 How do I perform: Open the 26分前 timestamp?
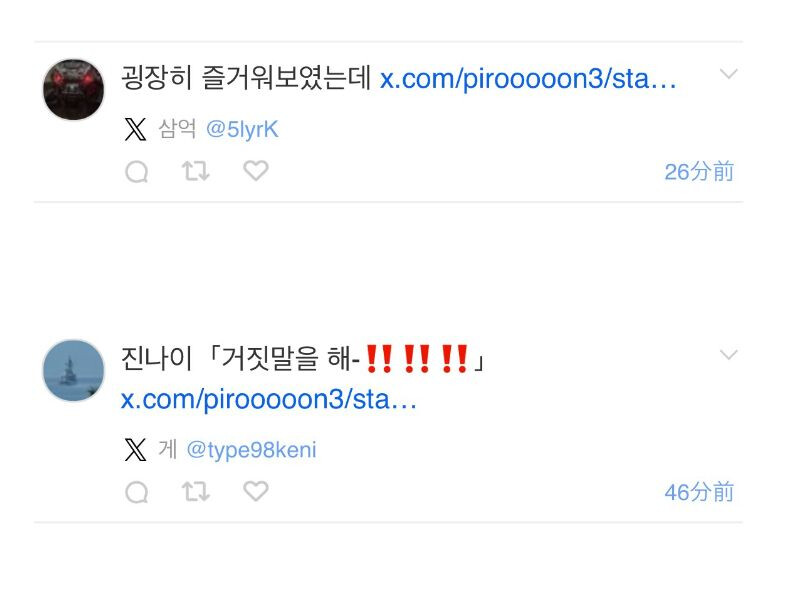[699, 172]
